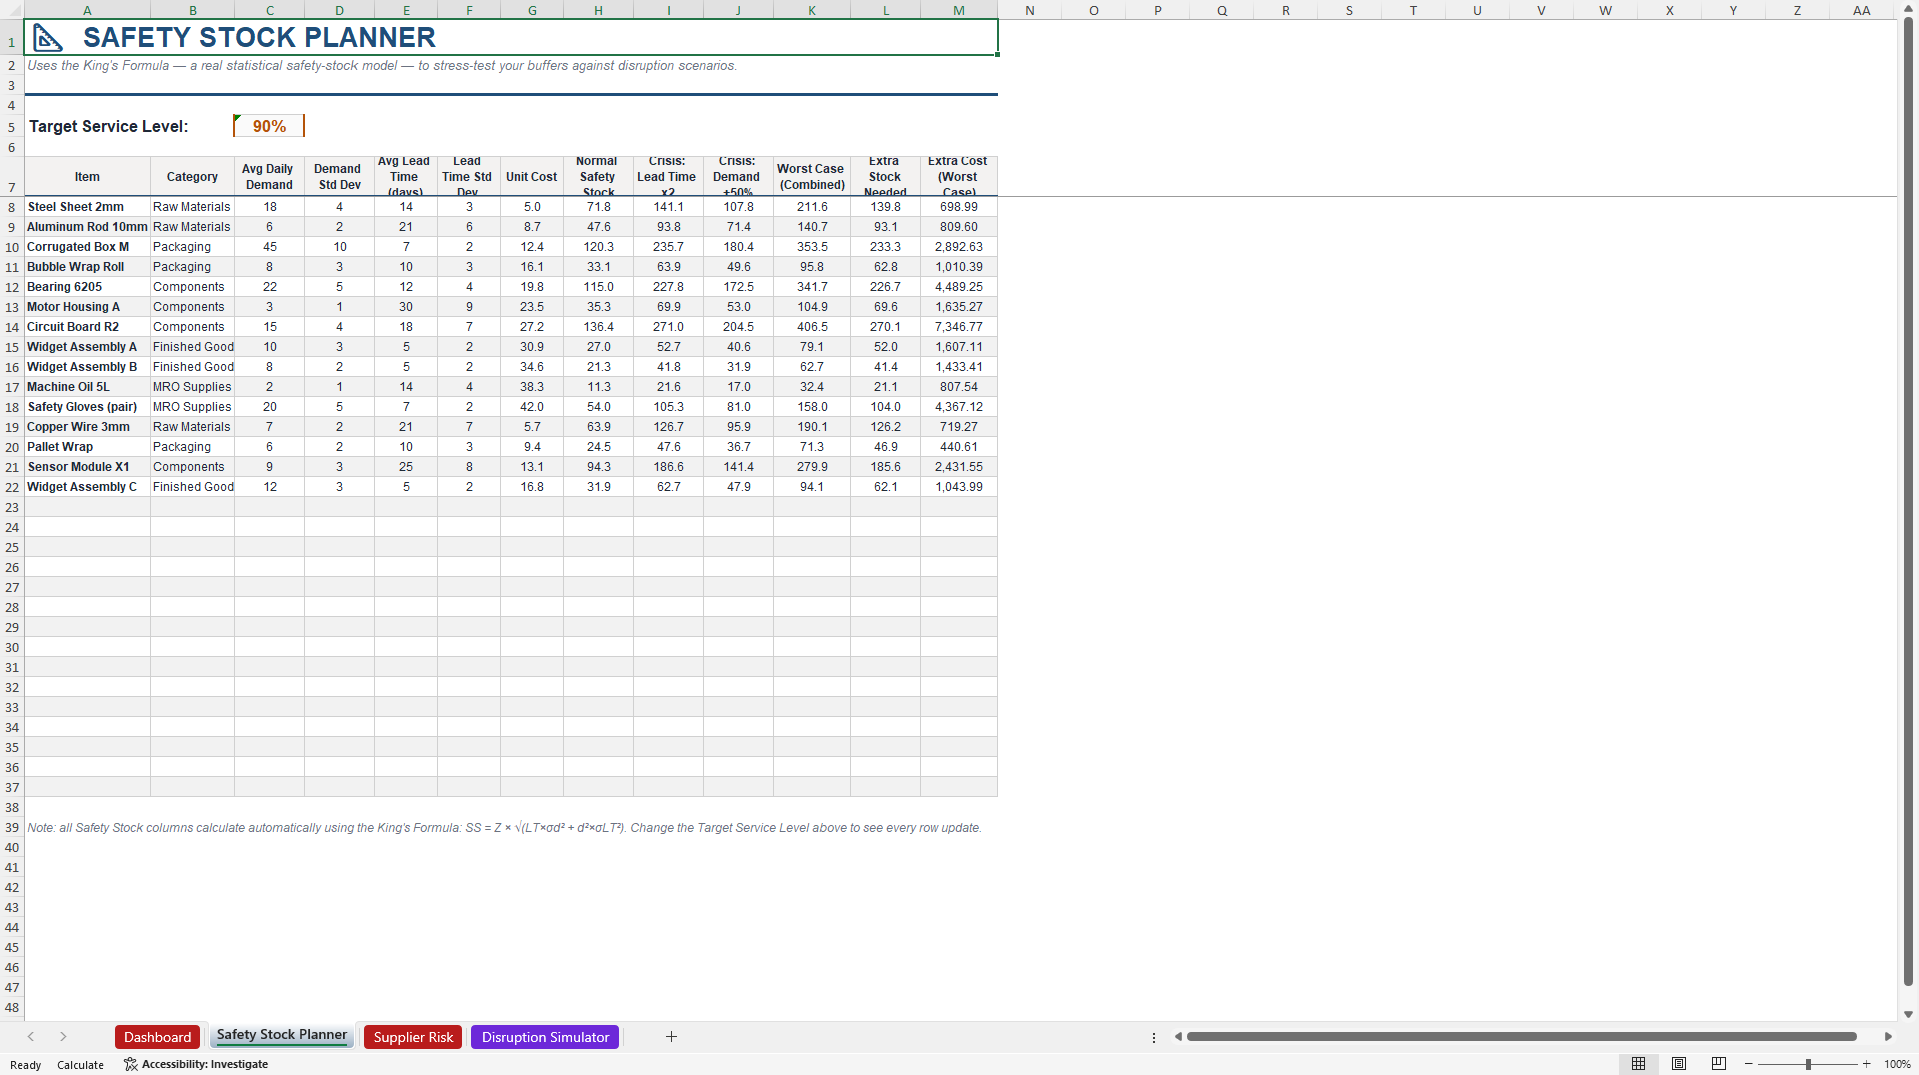1919x1075 pixels.
Task: Click the Target Service Level label
Action: 108,126
